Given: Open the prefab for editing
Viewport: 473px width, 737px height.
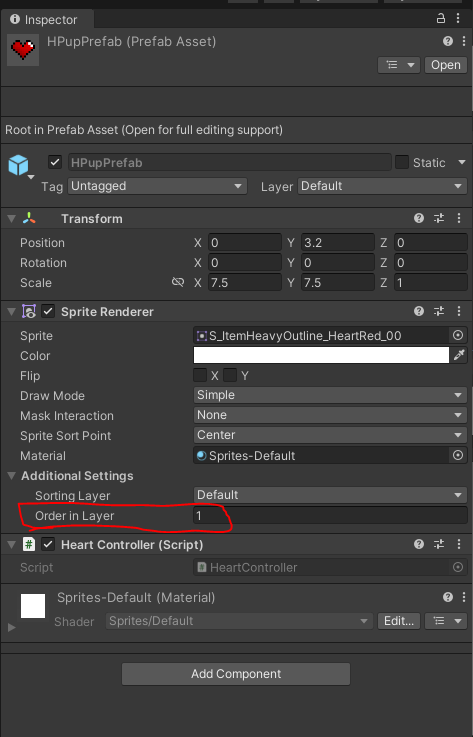Looking at the screenshot, I should (446, 65).
